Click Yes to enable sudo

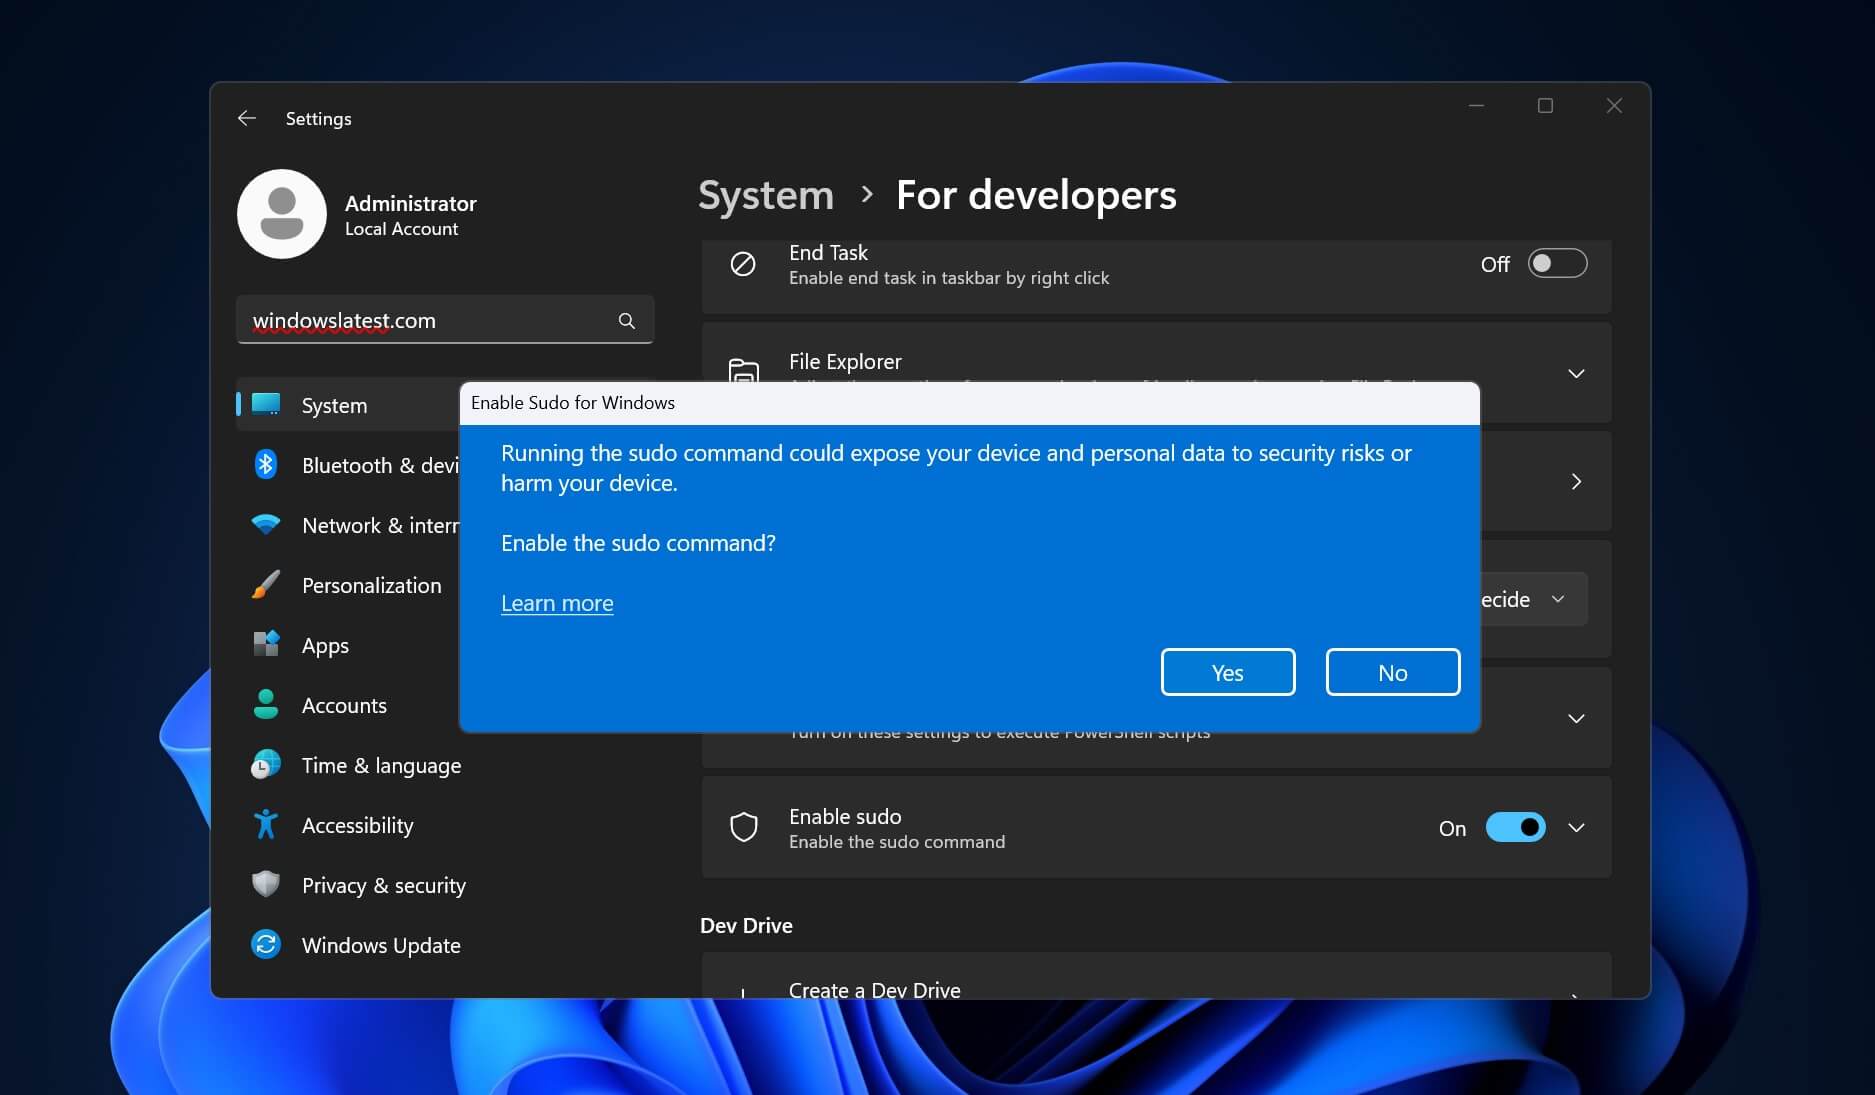click(x=1227, y=671)
